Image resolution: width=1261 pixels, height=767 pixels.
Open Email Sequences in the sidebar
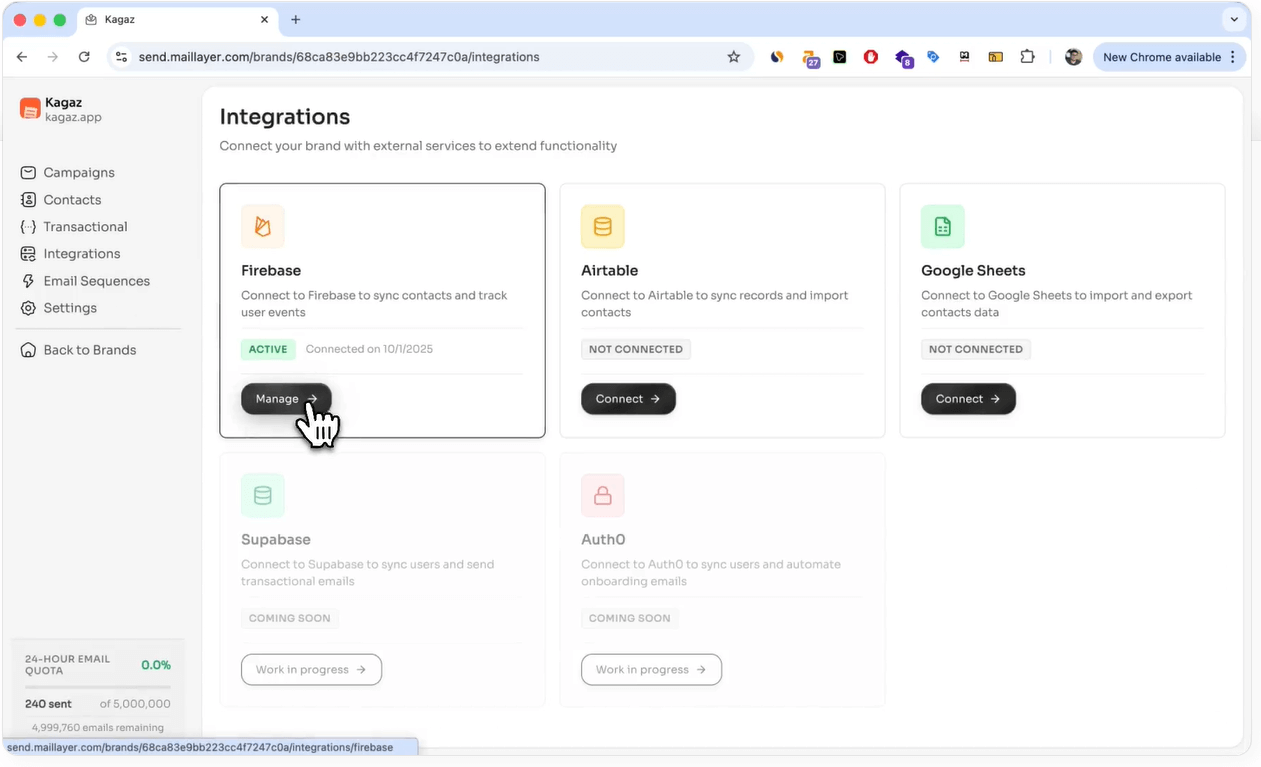[x=96, y=280]
